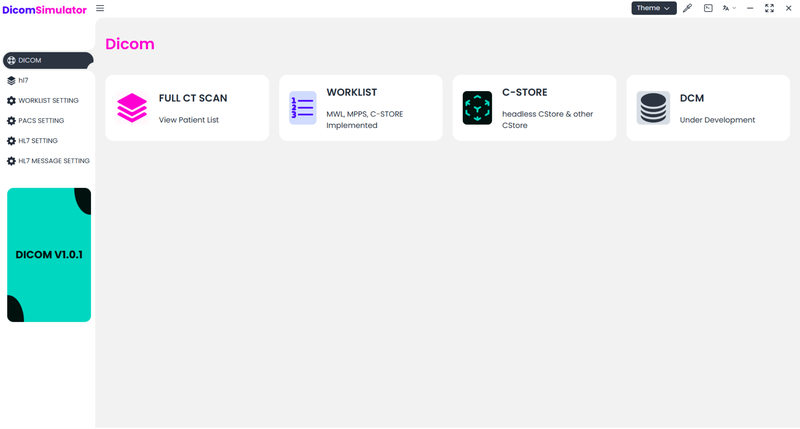
Task: Click the gear icon beside WORKLIST SETTING
Action: click(11, 100)
